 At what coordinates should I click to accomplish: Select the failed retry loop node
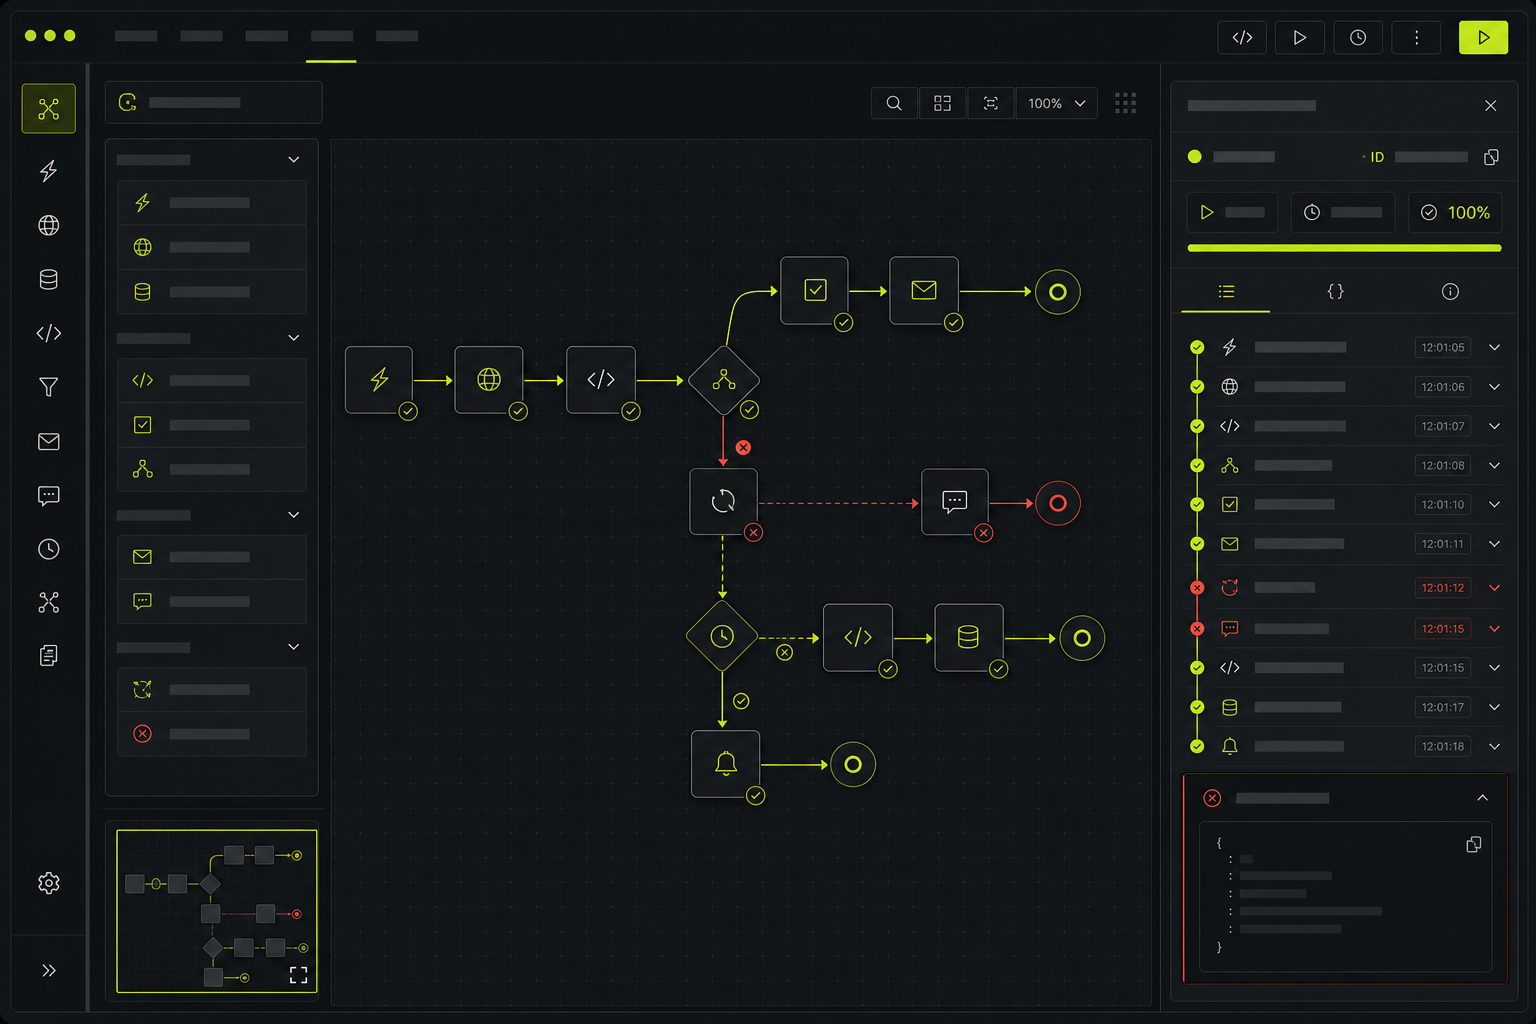[723, 502]
